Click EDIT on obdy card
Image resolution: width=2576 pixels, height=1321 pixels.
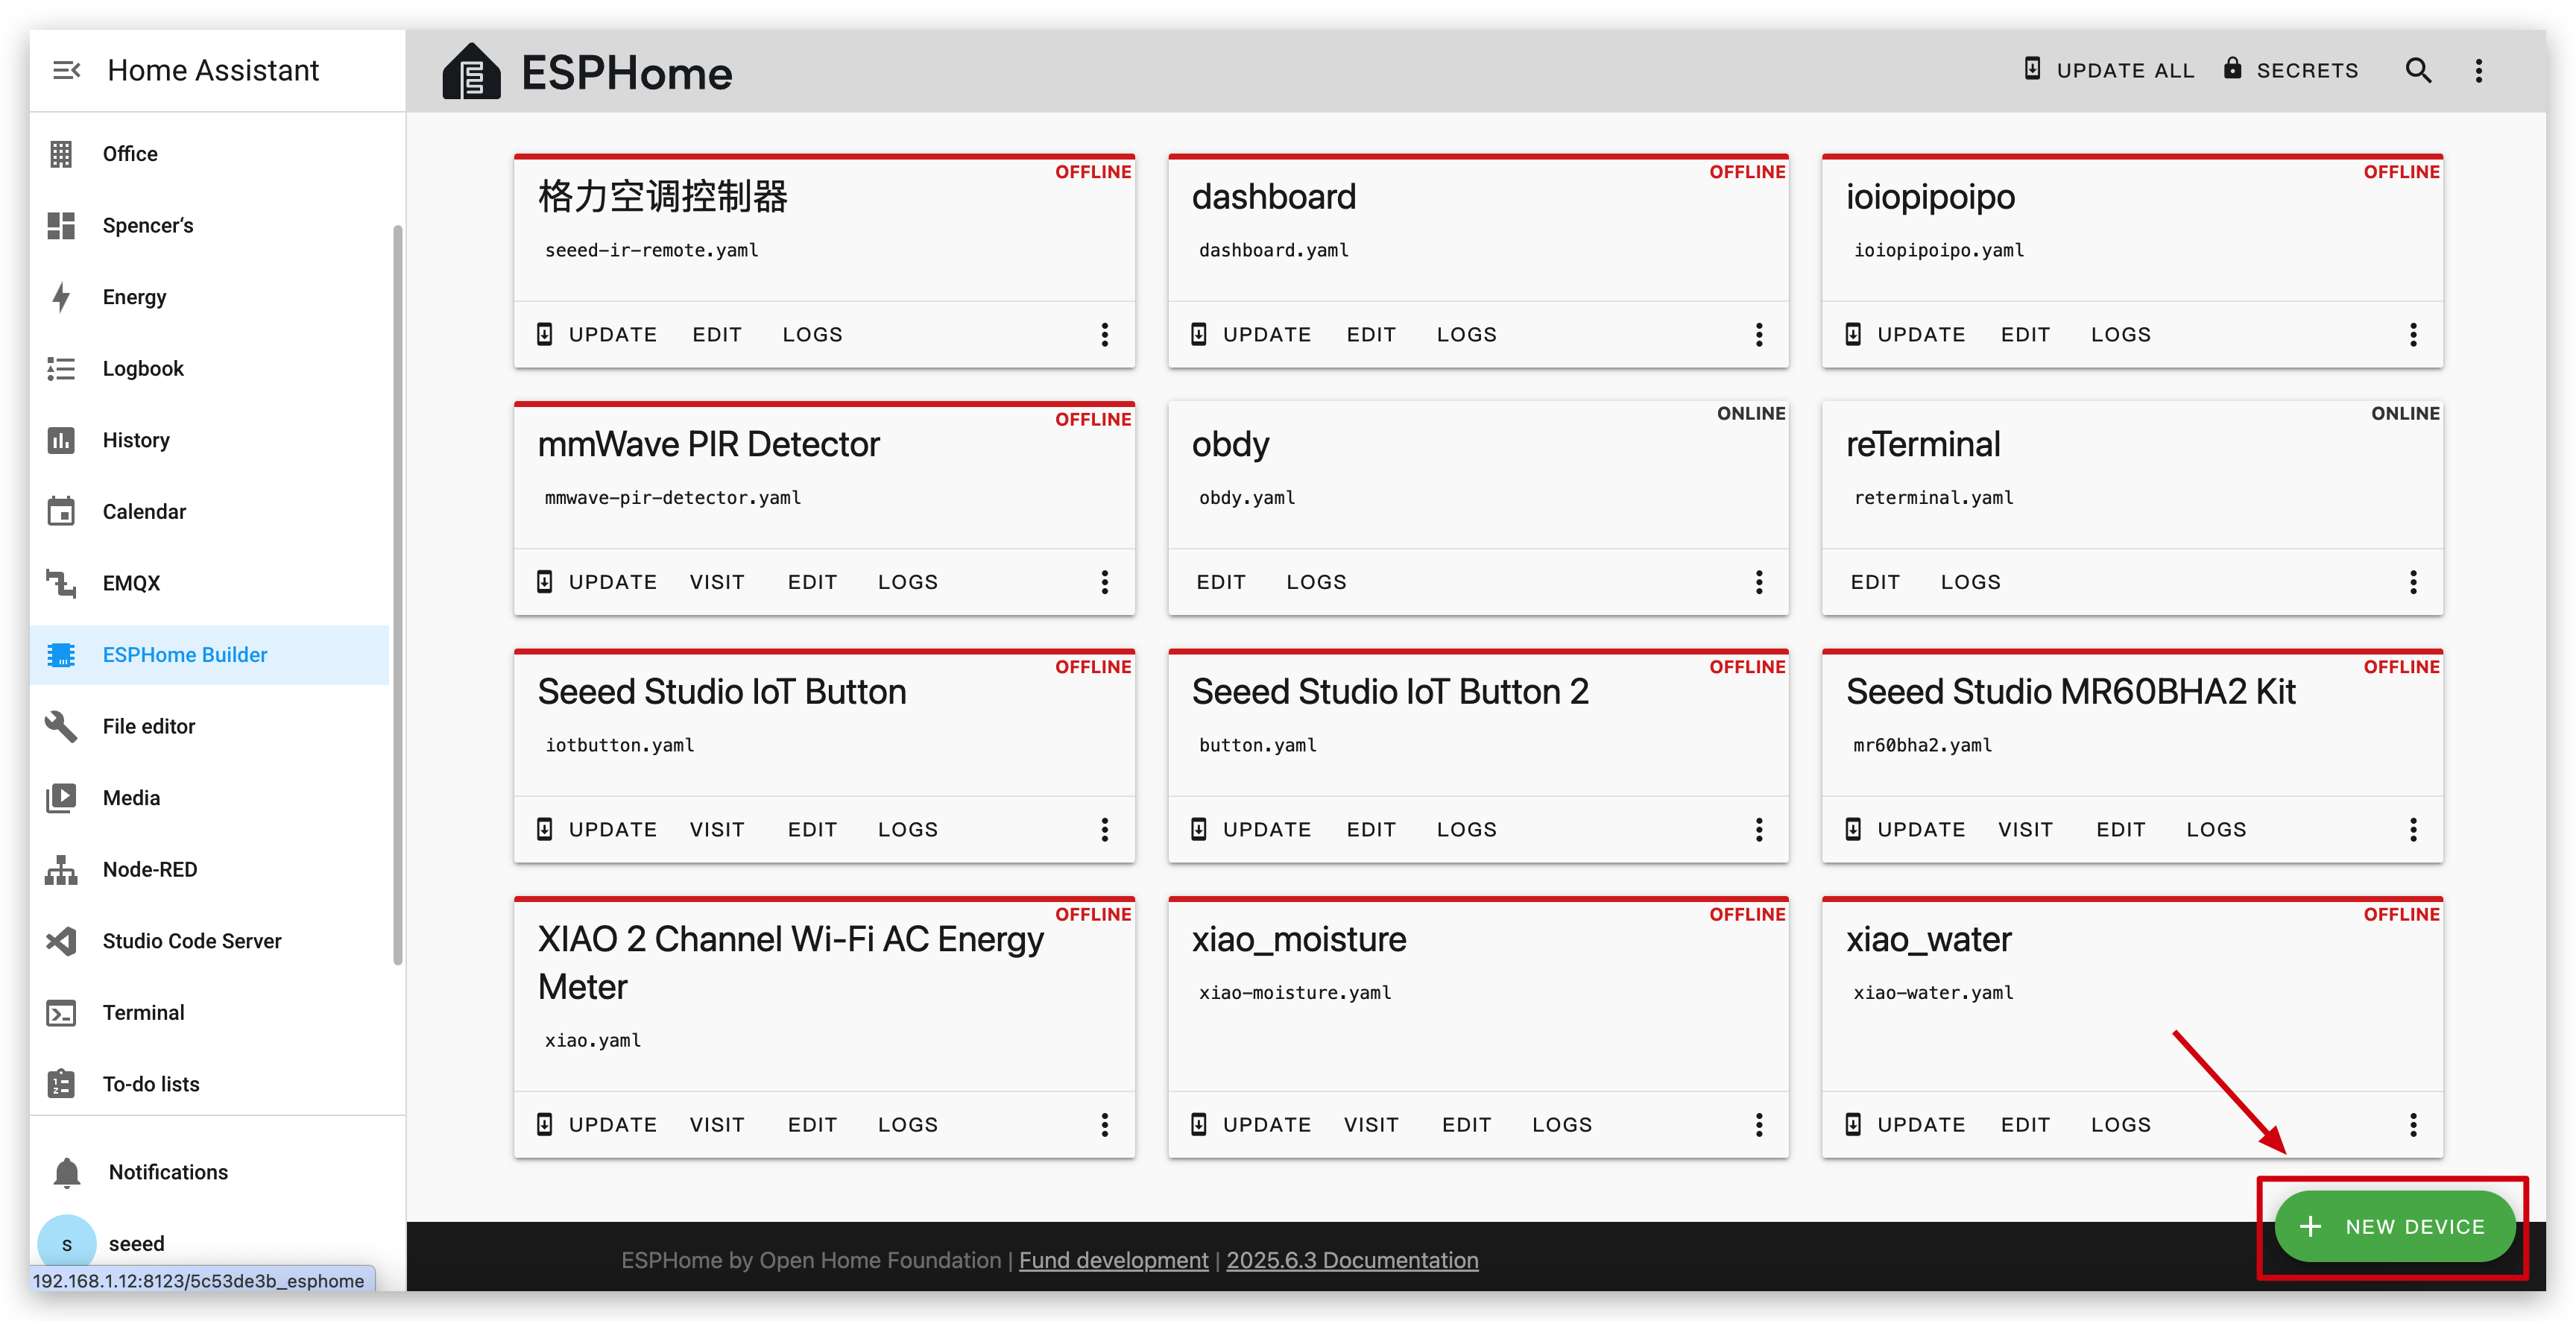point(1221,582)
